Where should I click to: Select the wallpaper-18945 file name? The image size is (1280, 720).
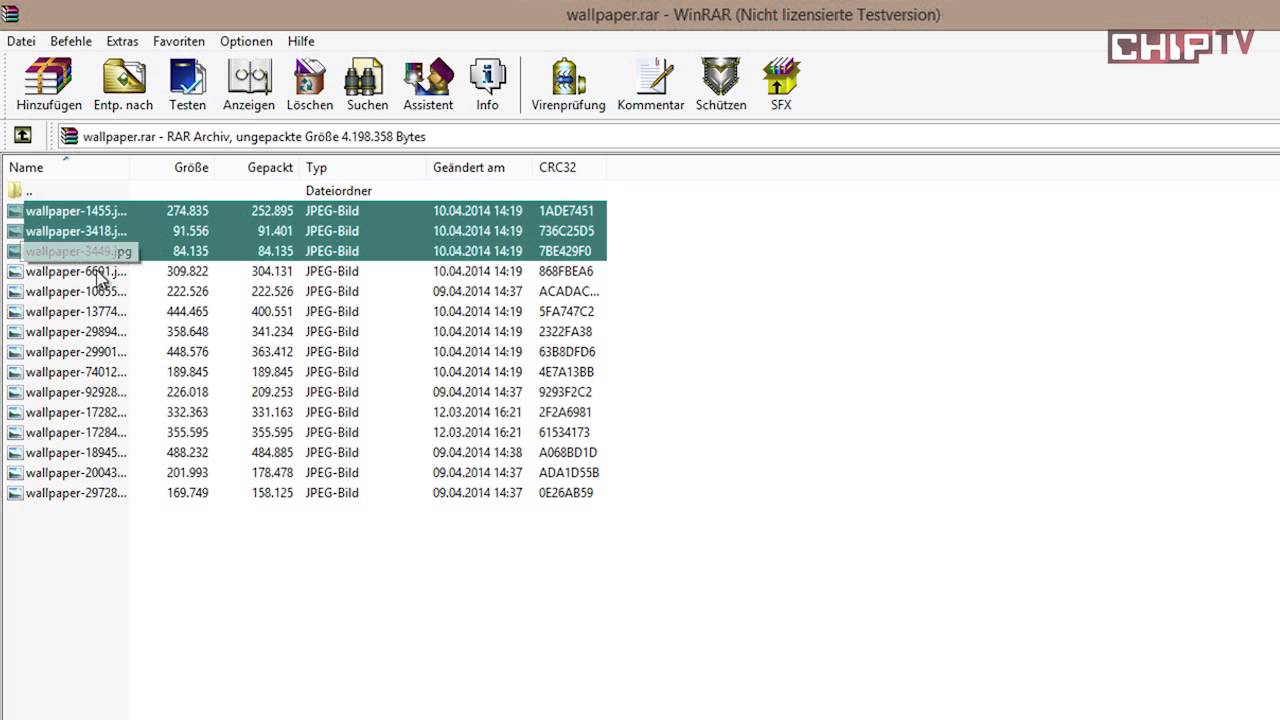coord(76,452)
